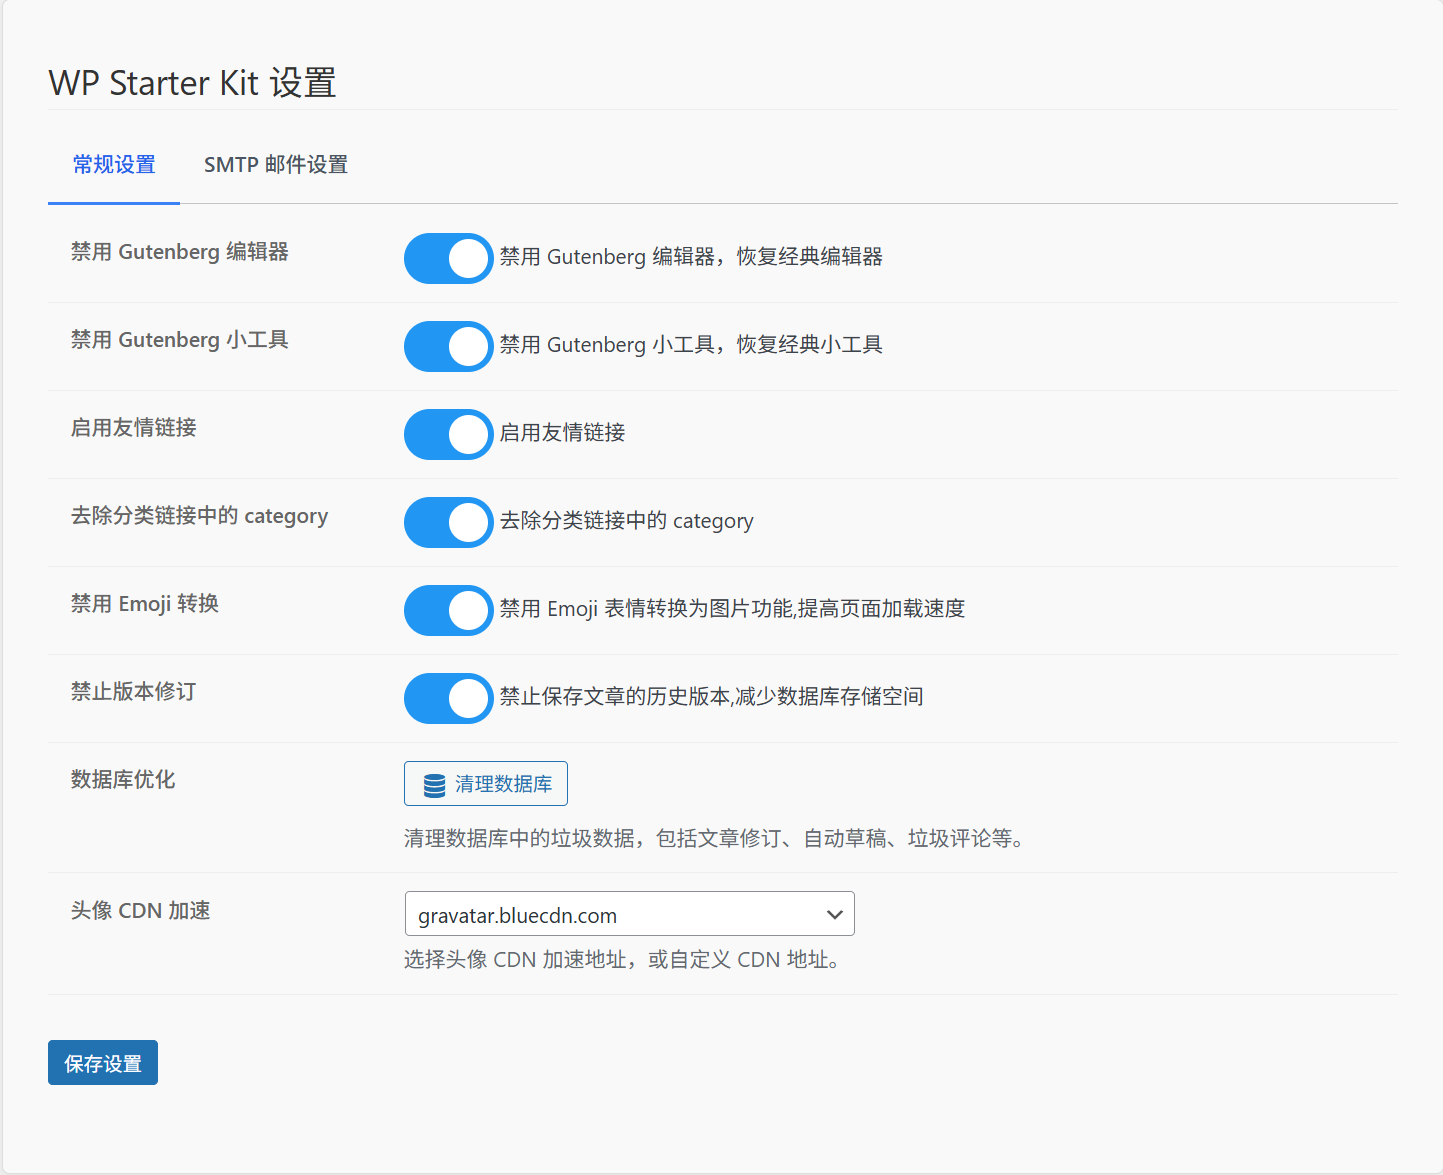Click the database icon inside 清理数据库 button
This screenshot has height=1175, width=1443.
pos(434,783)
